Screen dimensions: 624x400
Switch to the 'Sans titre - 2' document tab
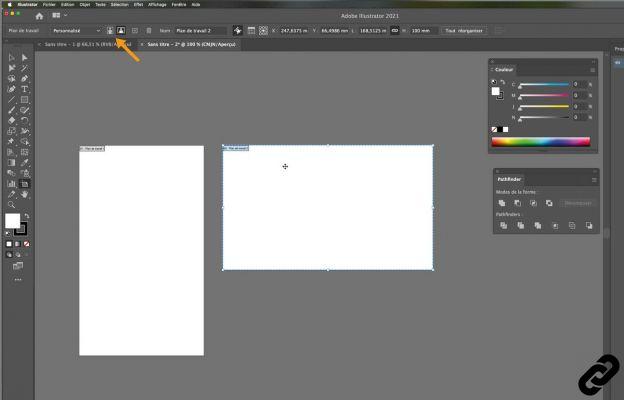coord(191,45)
